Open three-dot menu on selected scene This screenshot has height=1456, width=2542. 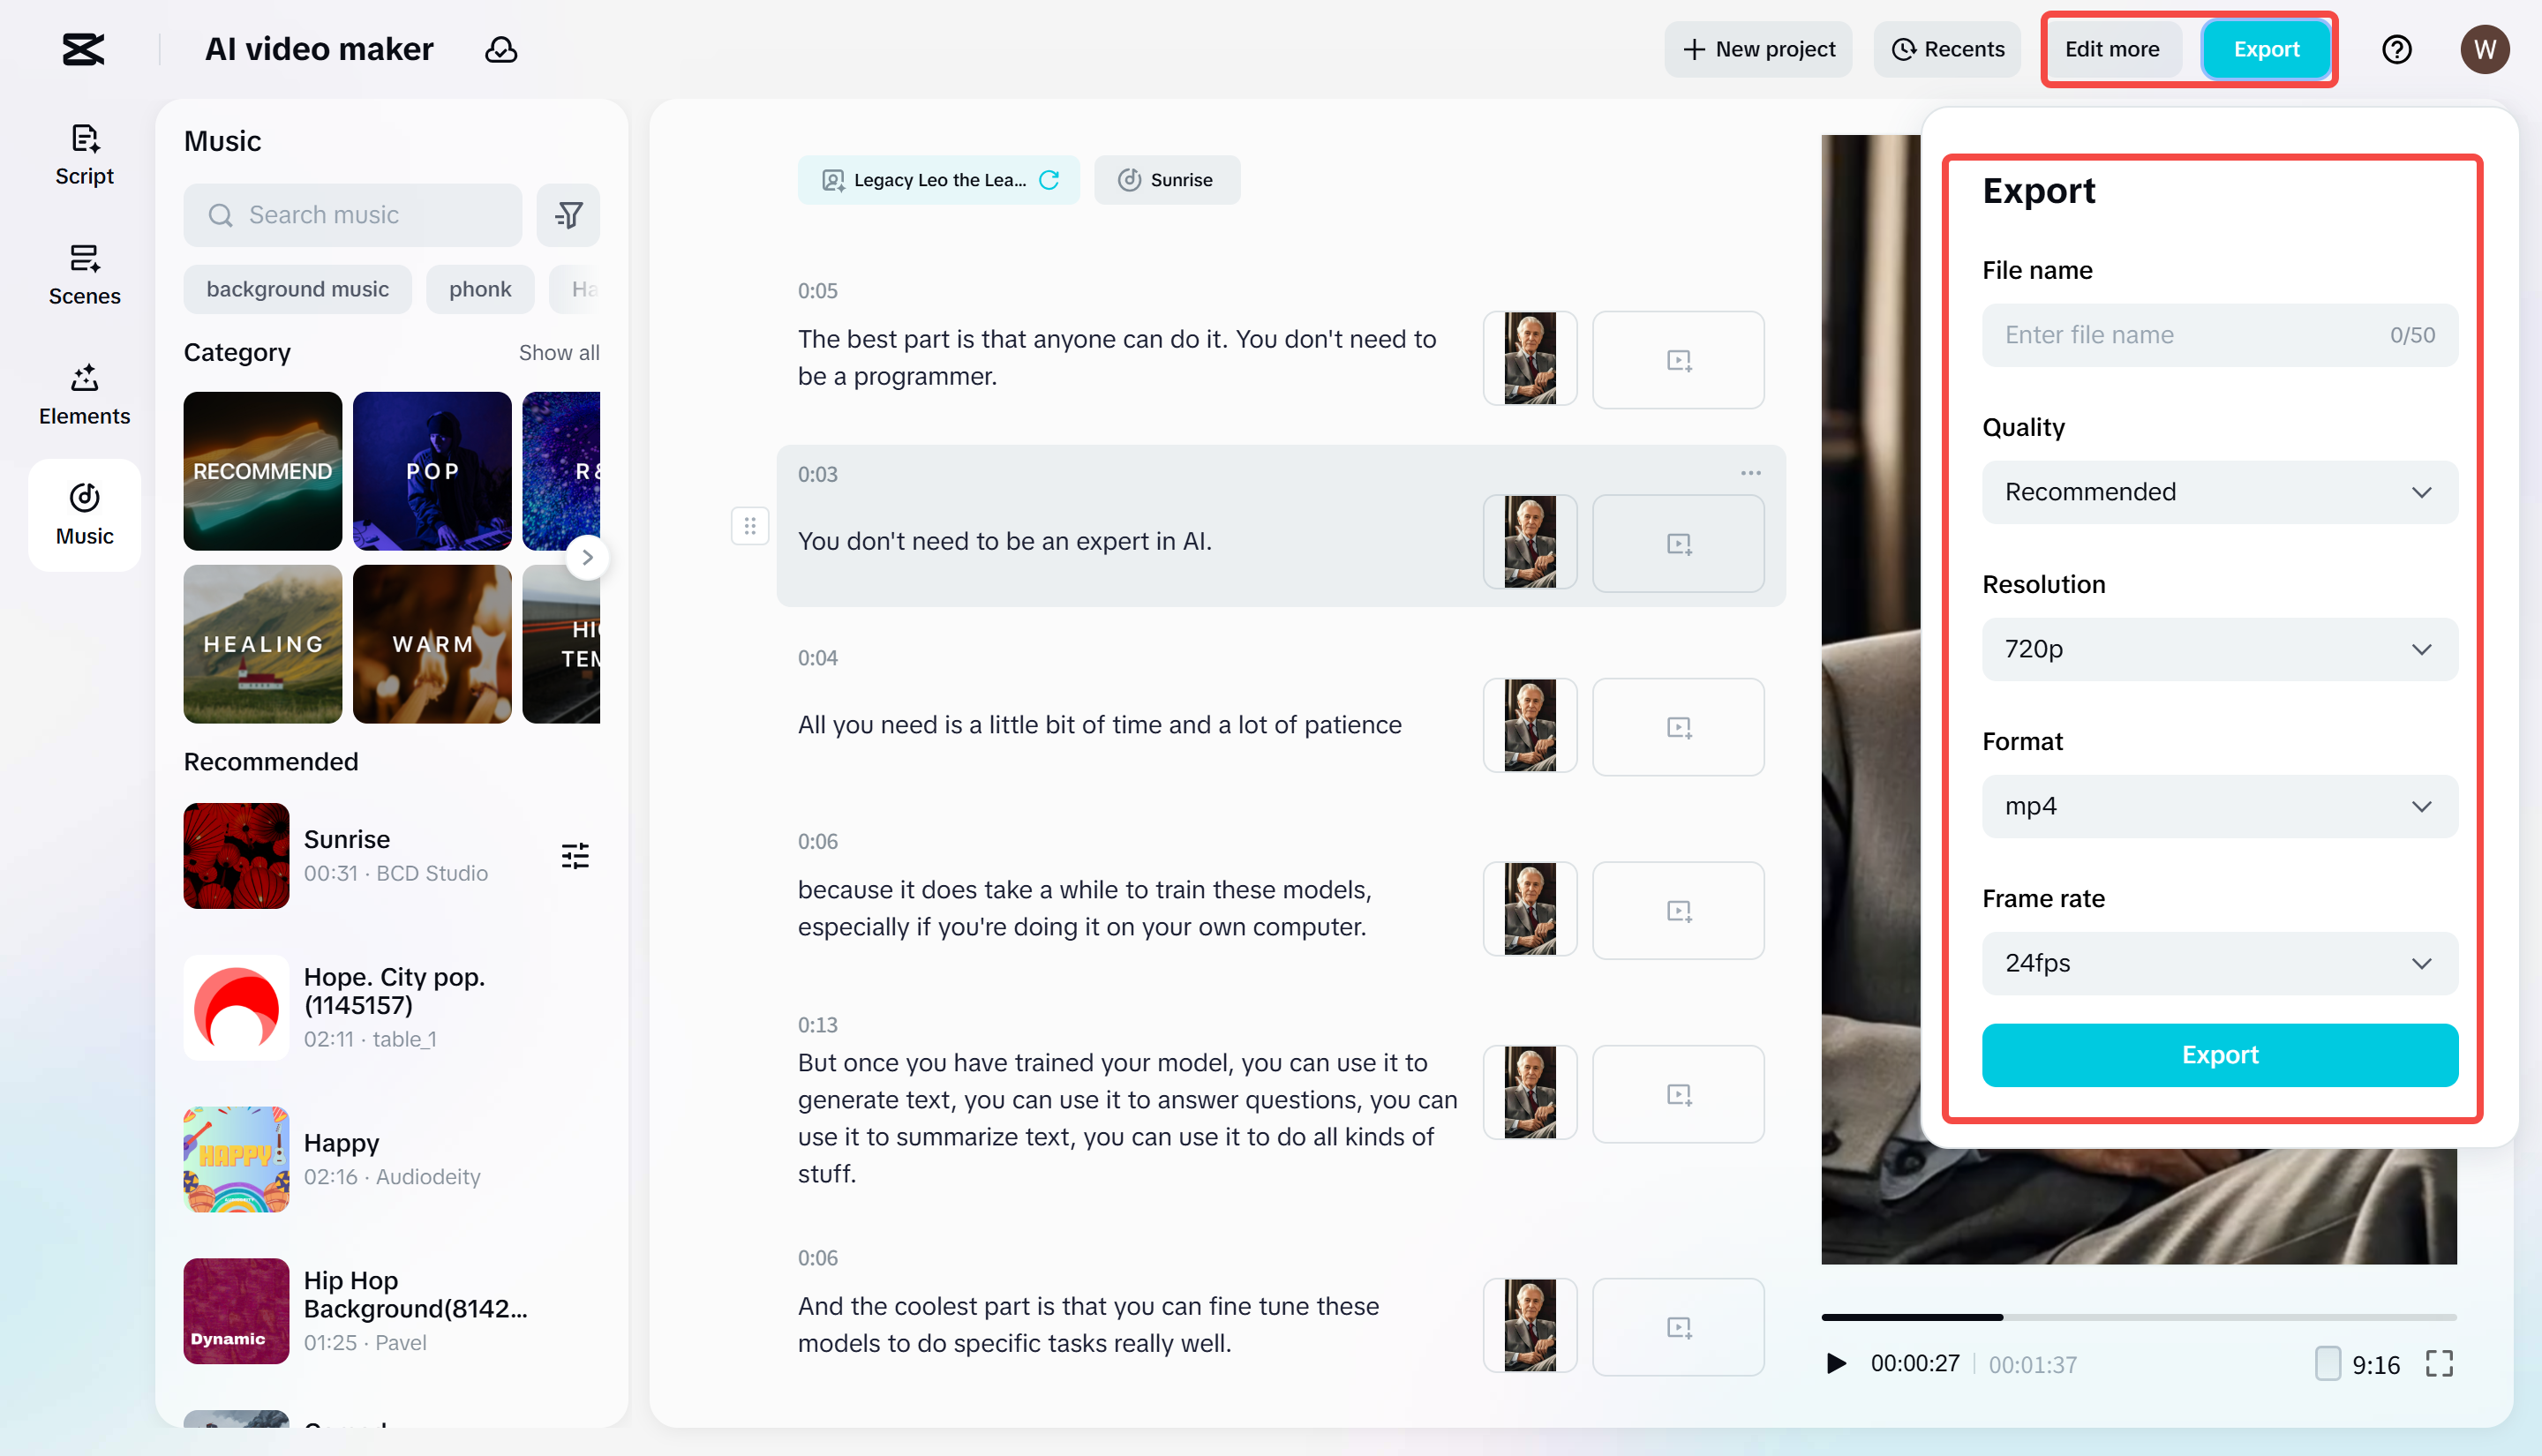[1750, 473]
